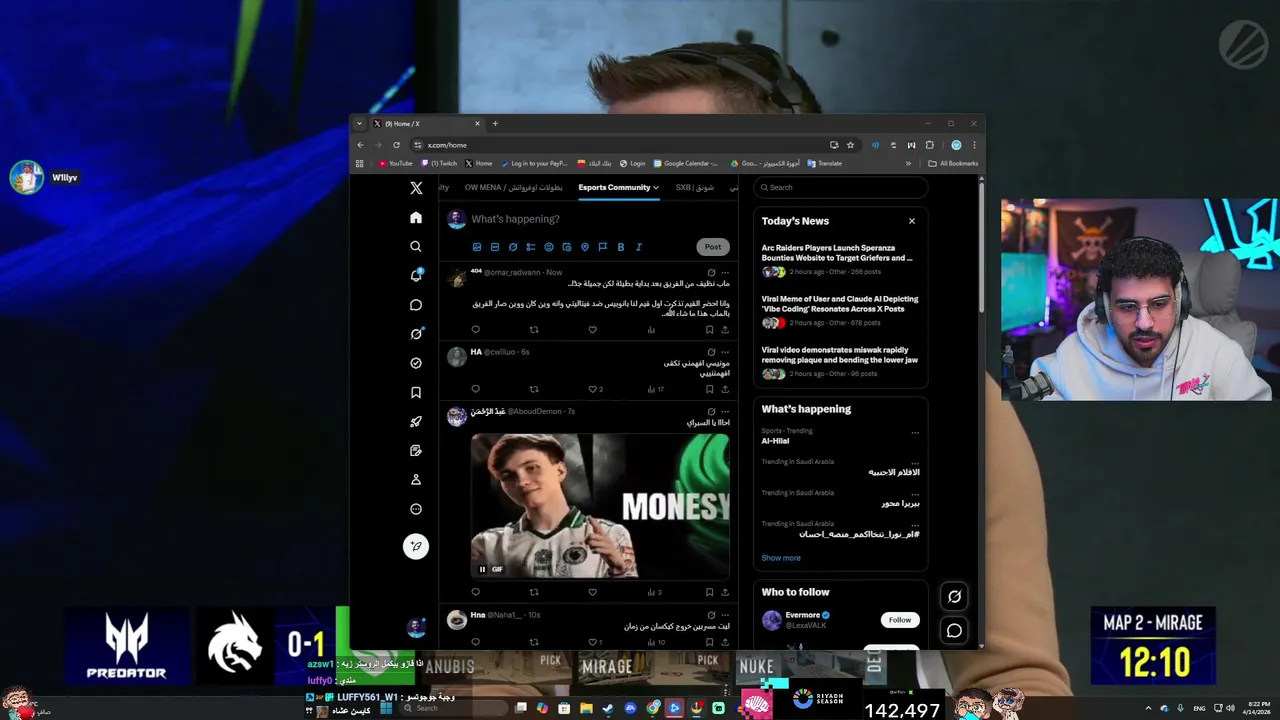Image resolution: width=1280 pixels, height=720 pixels.
Task: Open All Bookmarks folder
Action: (x=953, y=163)
